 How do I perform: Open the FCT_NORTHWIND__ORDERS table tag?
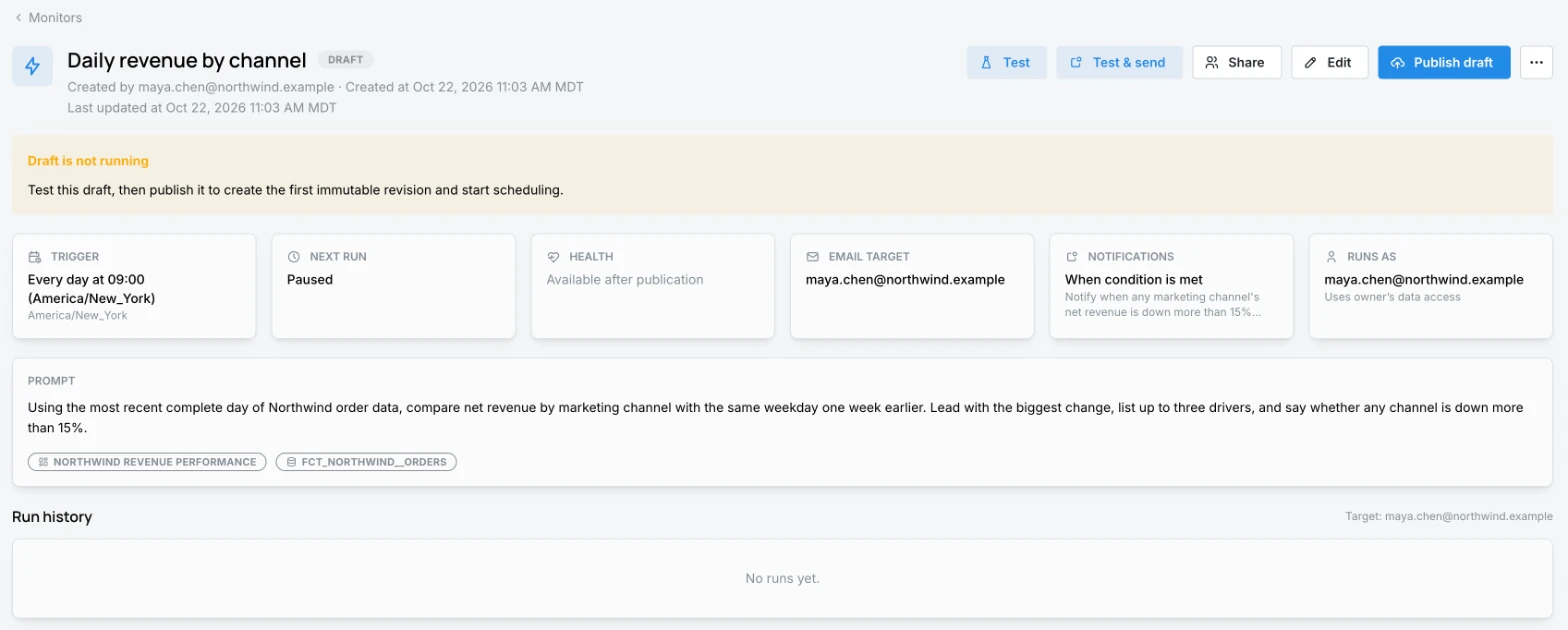366,462
